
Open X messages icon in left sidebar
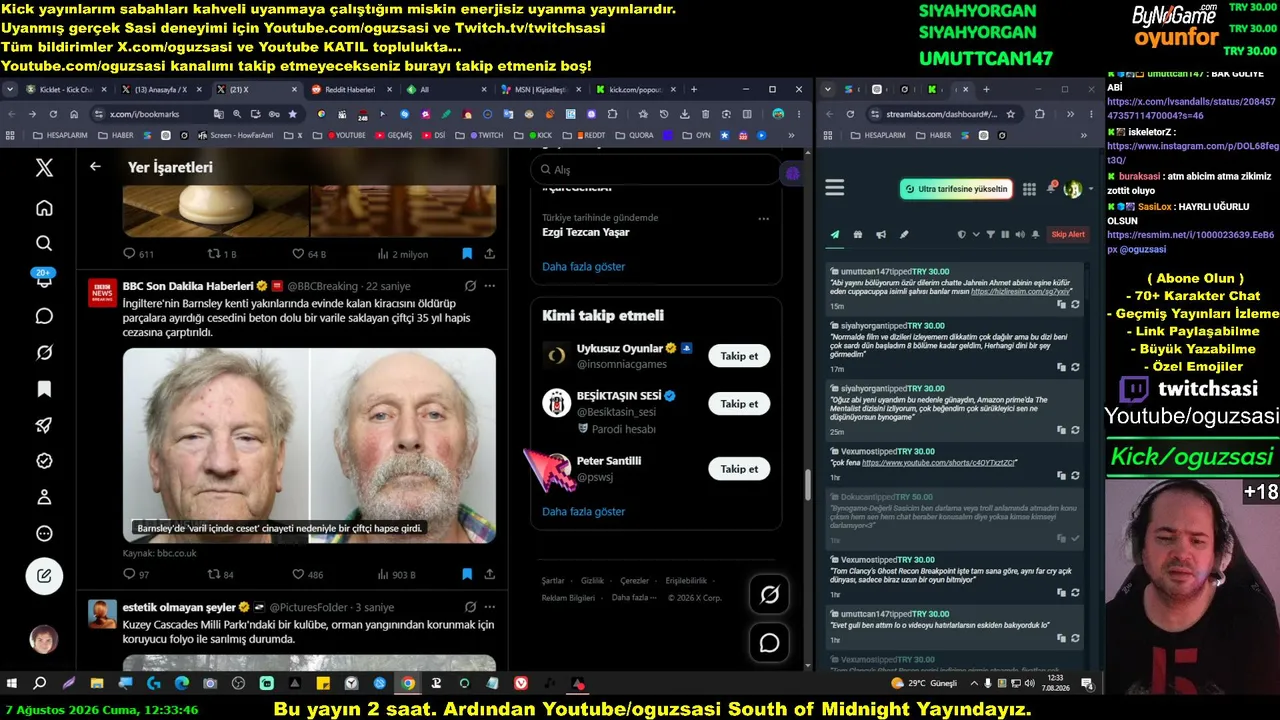(x=44, y=316)
